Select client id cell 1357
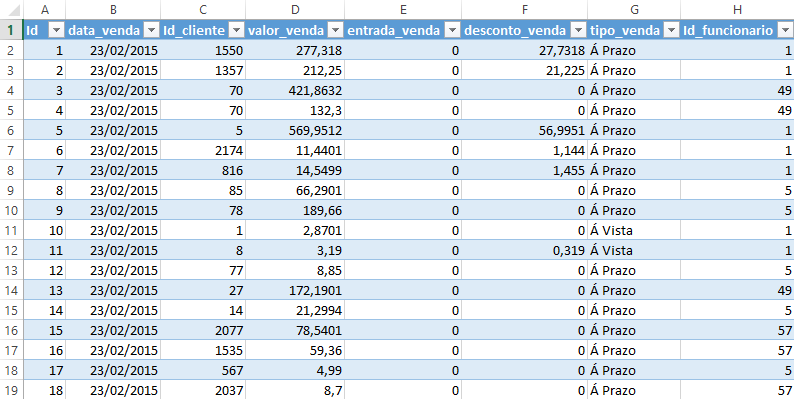This screenshot has width=794, height=399. [203, 70]
